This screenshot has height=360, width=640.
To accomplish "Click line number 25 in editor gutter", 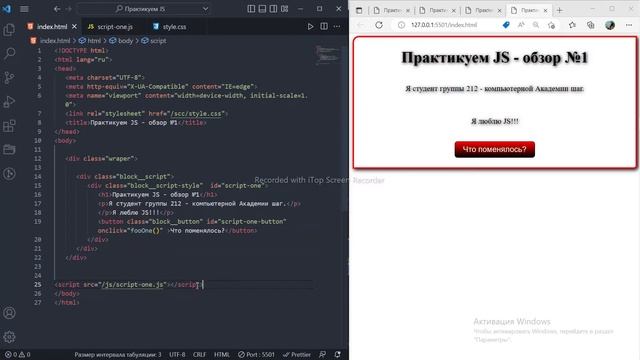I will [x=38, y=284].
